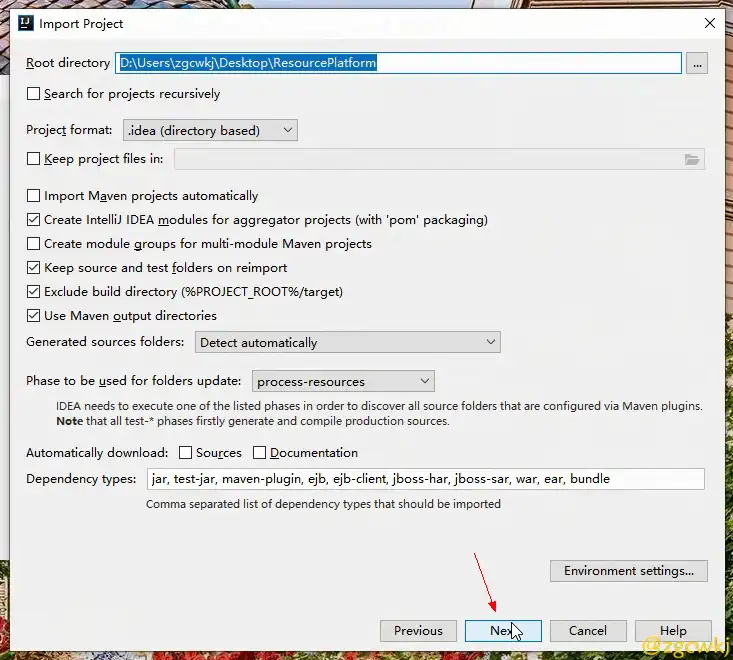Click the IntelliJ IDEA logo in title bar
This screenshot has height=660, width=733.
click(x=26, y=23)
